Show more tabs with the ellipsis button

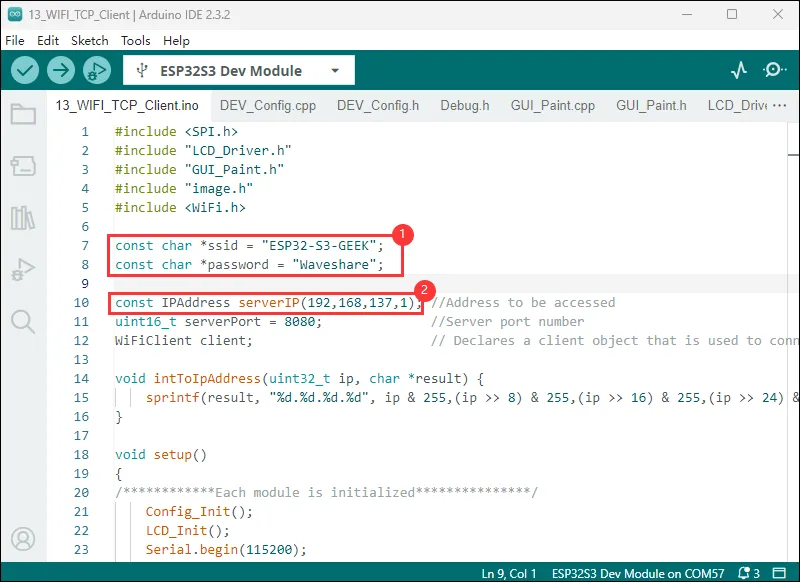coord(779,105)
